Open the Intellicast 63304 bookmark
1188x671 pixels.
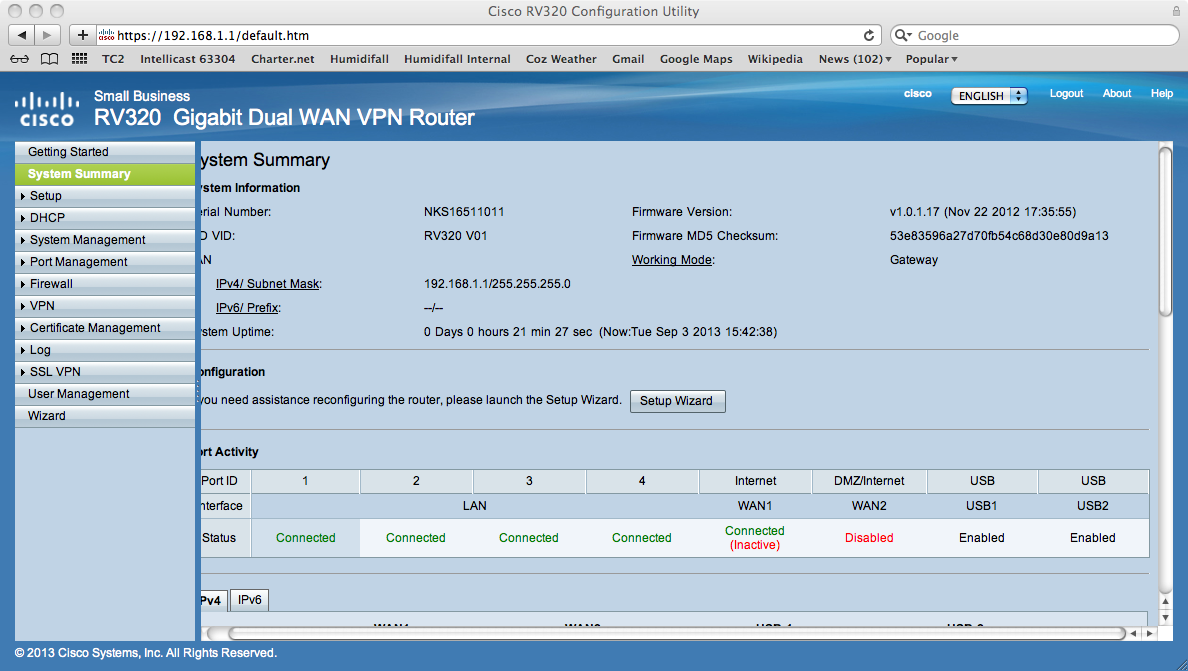coord(187,59)
